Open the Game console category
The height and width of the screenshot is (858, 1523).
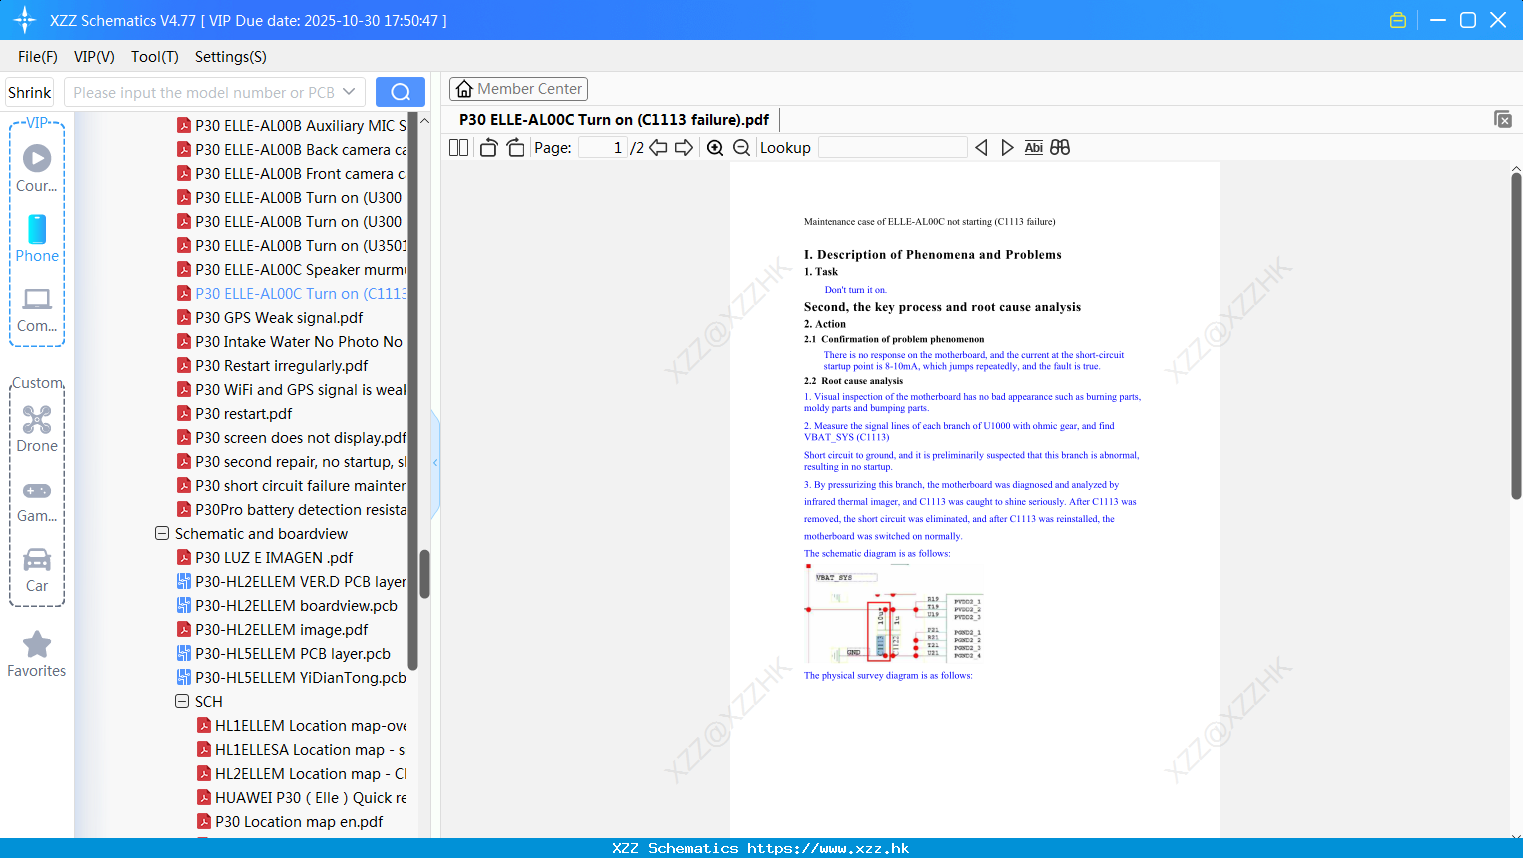(x=37, y=501)
